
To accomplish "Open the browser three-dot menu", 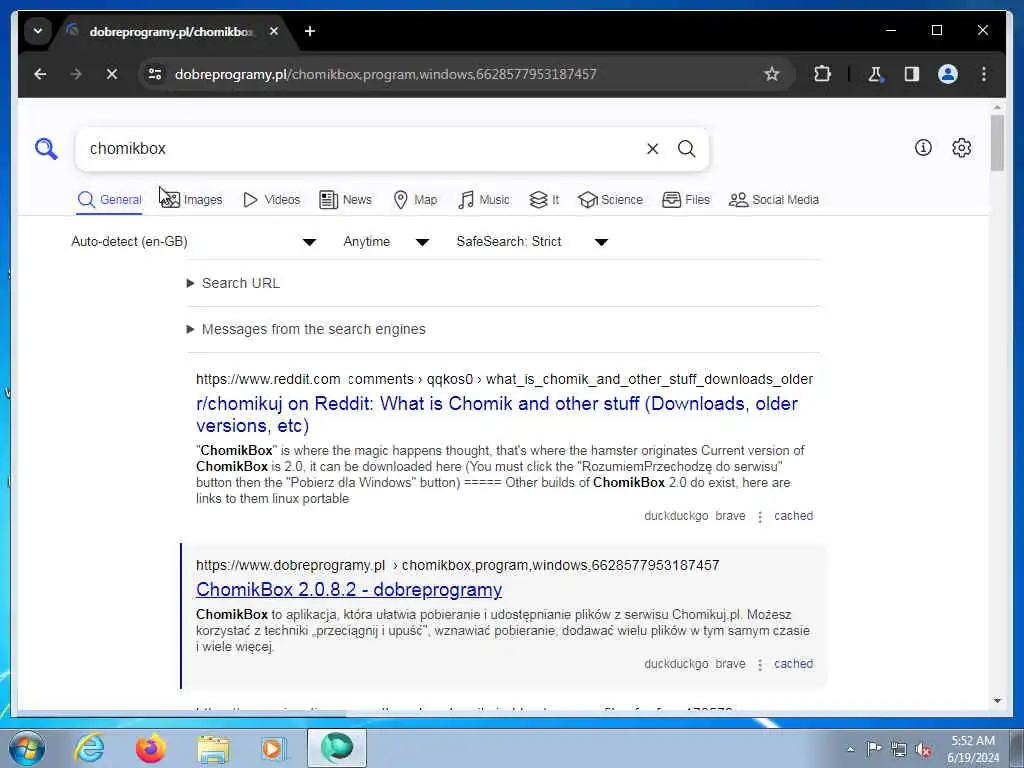I will click(984, 74).
